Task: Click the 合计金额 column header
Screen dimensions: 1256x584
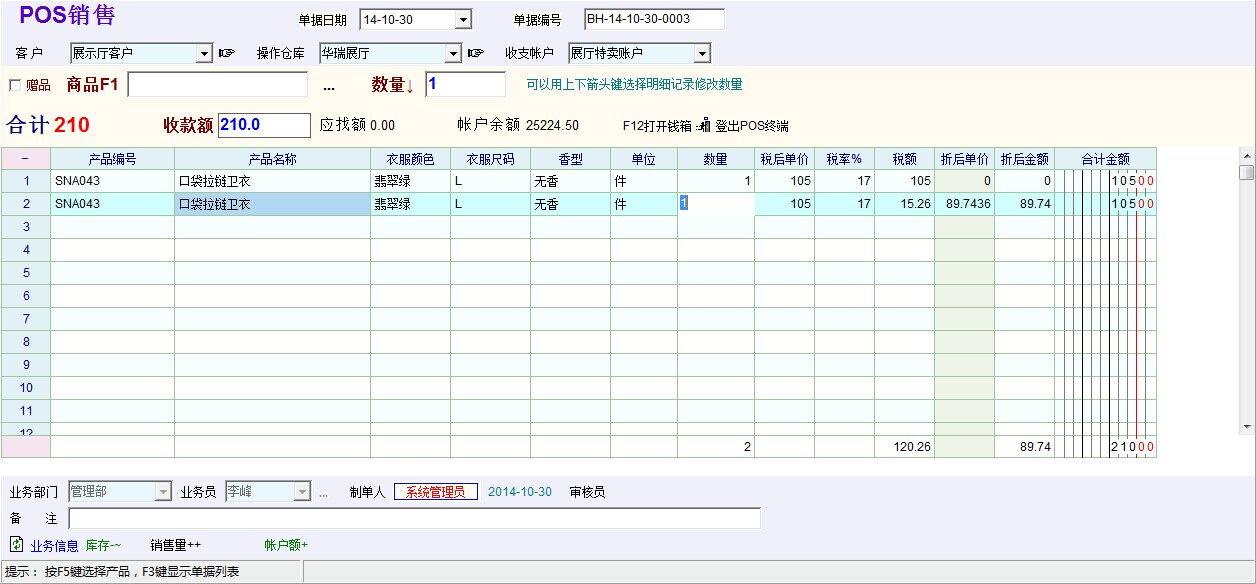Action: [x=1105, y=159]
